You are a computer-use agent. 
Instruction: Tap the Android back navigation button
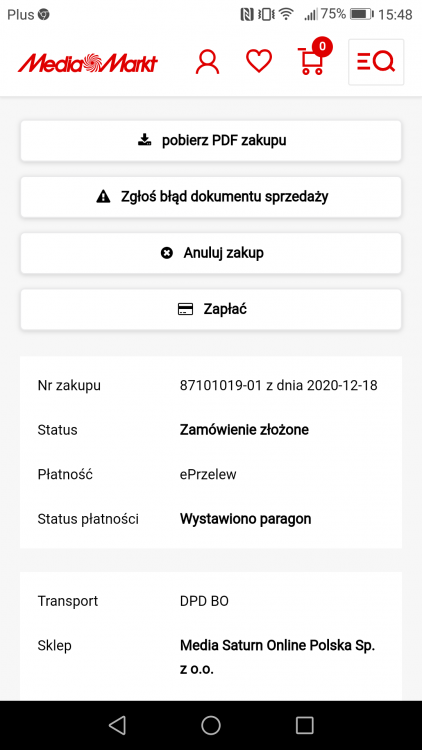point(117,725)
